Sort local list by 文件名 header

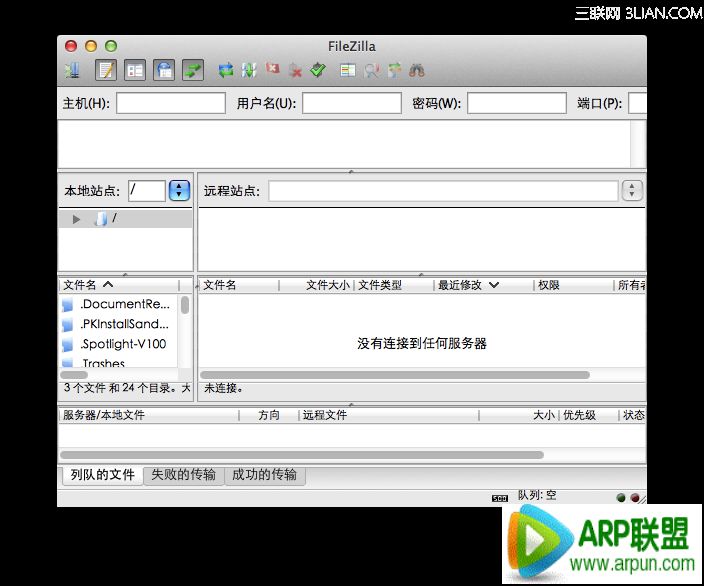[x=119, y=285]
